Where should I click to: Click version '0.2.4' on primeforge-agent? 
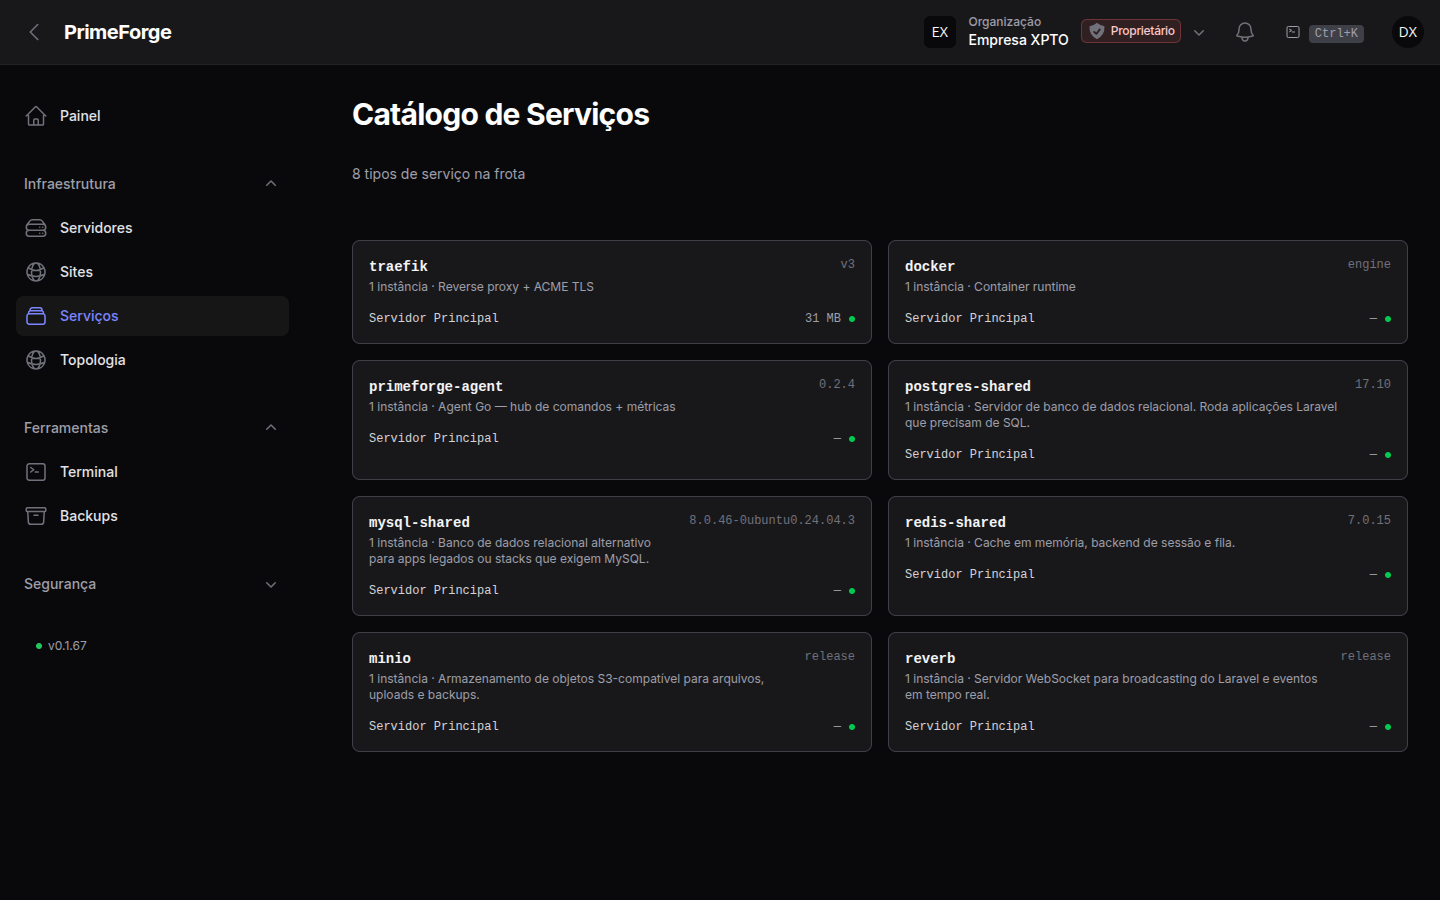(837, 384)
